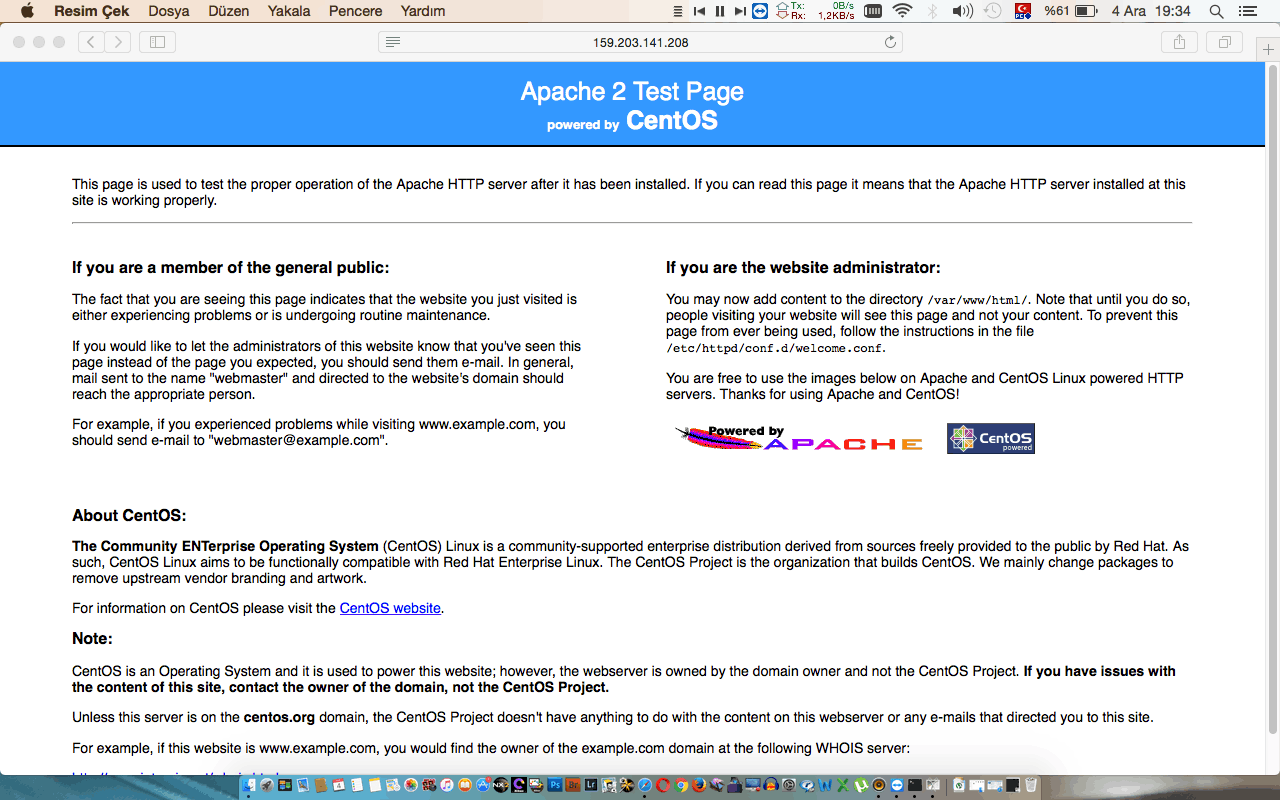
Task: Open the Yardım menu
Action: click(x=423, y=11)
